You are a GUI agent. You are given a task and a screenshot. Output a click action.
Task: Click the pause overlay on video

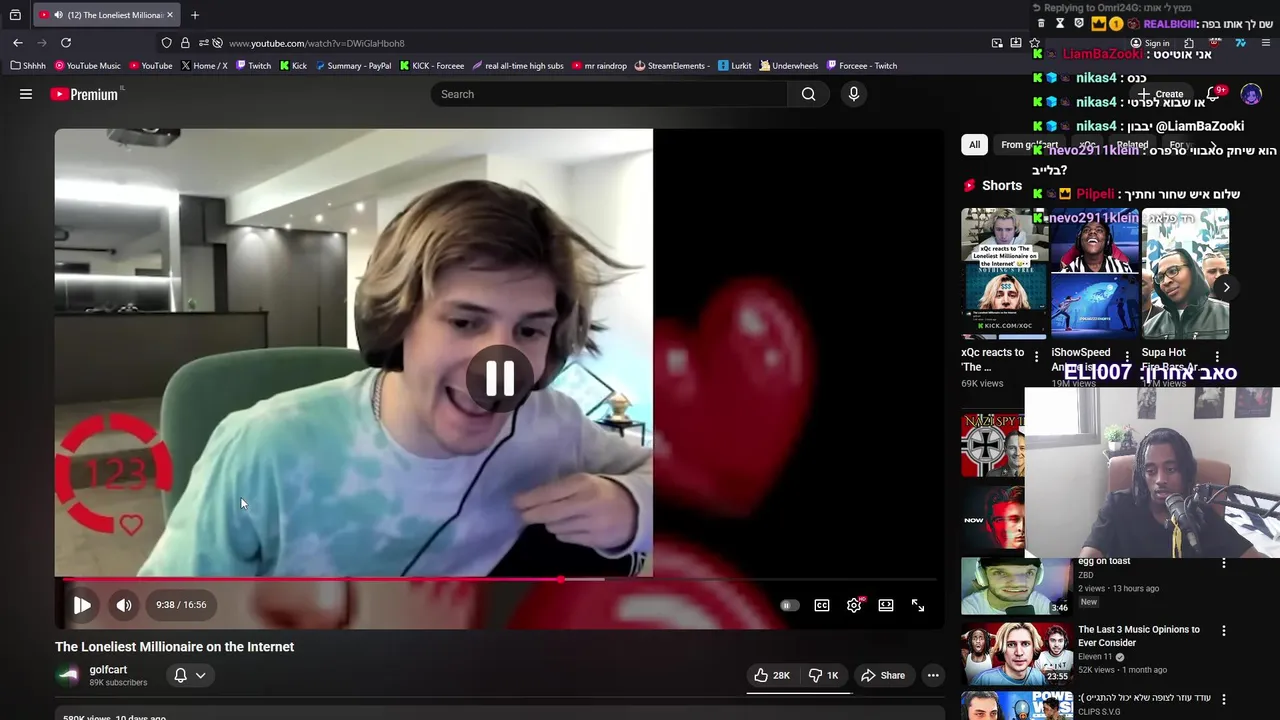click(x=500, y=378)
